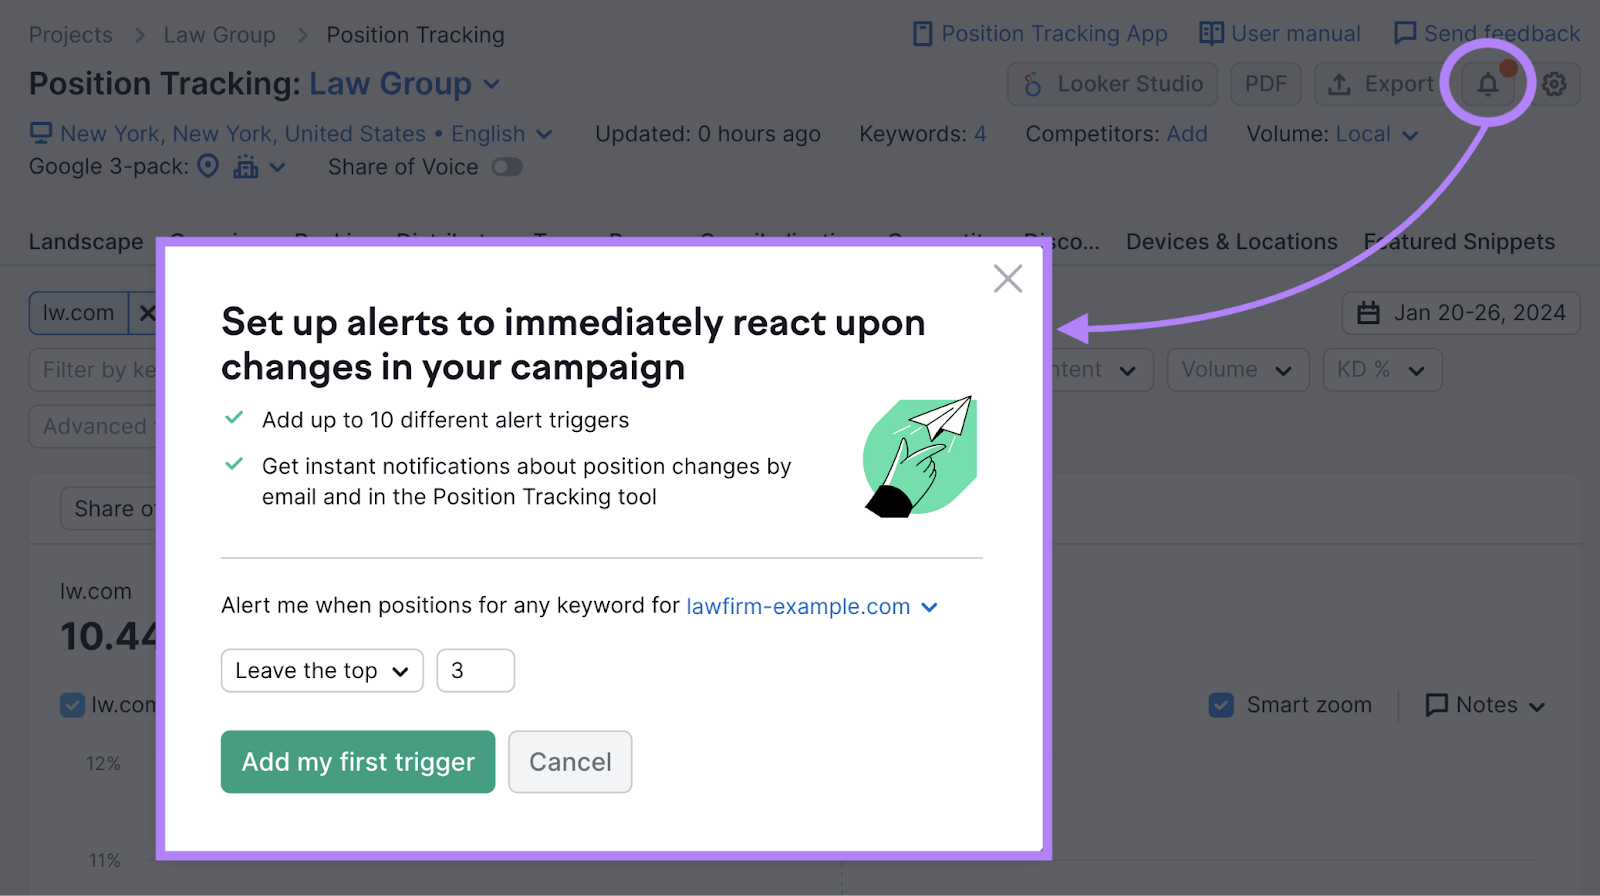This screenshot has height=896, width=1600.
Task: Close the alerts setup dialog
Action: coord(1007,278)
